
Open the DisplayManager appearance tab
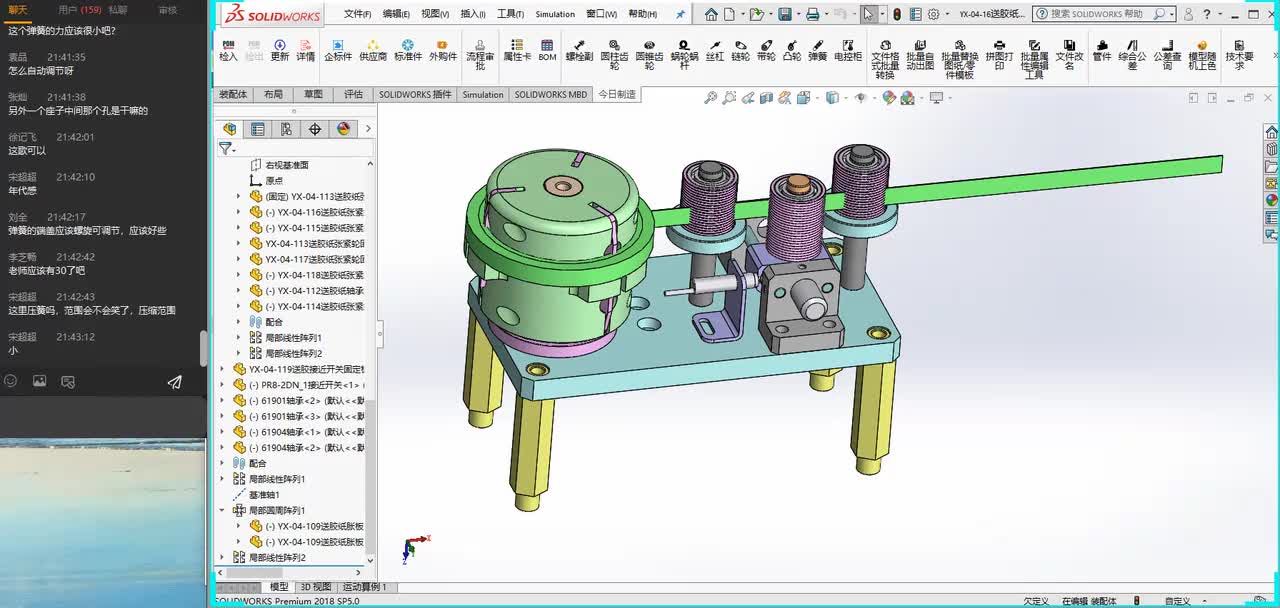pyautogui.click(x=344, y=129)
